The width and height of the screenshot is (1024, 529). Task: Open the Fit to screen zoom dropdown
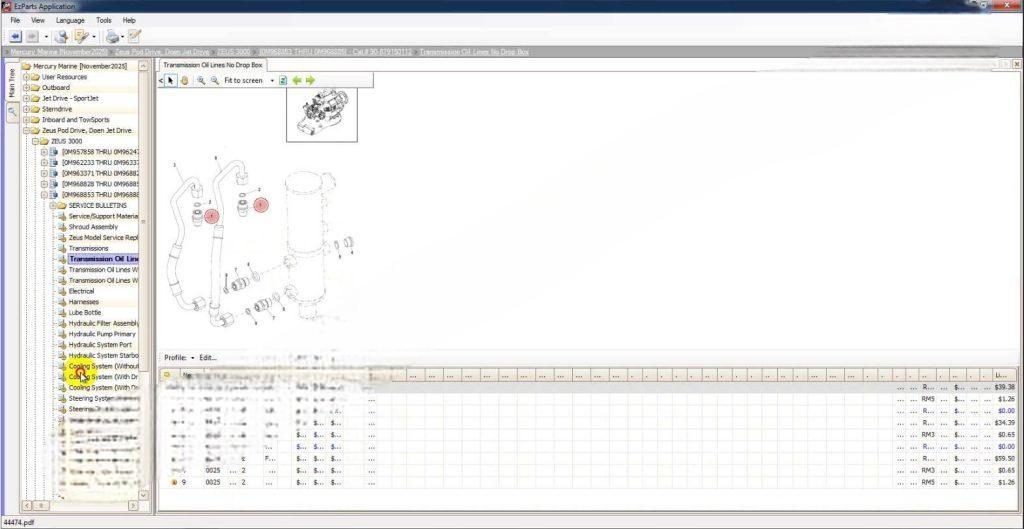coord(272,80)
